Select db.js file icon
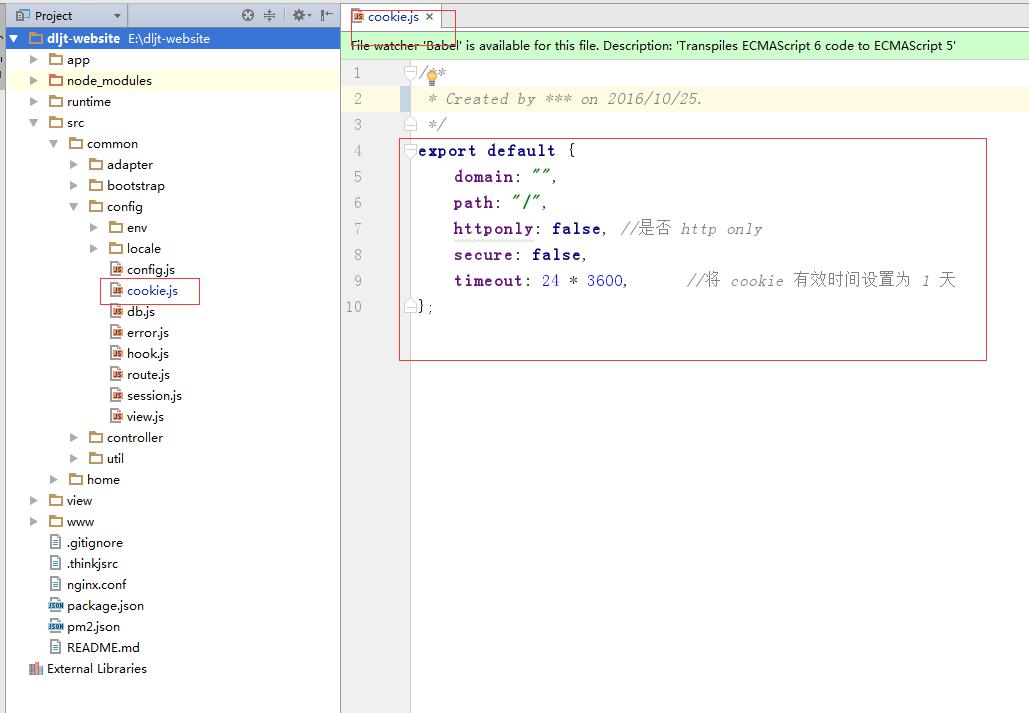This screenshot has width=1029, height=713. point(117,311)
